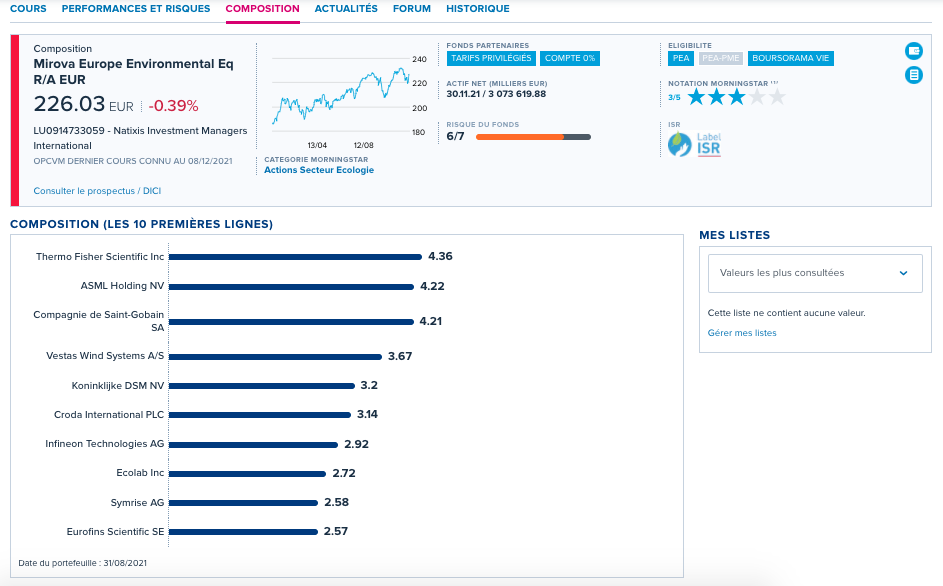
Task: Click the Morningstar star rating
Action: pos(736,96)
